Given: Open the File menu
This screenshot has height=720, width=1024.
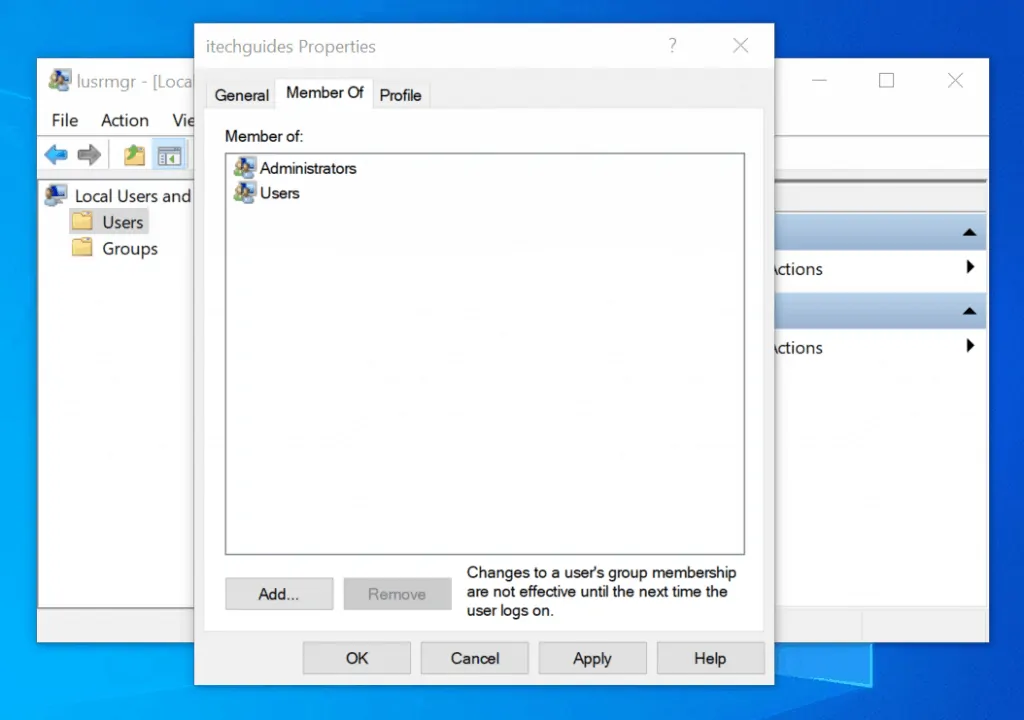Looking at the screenshot, I should (65, 120).
